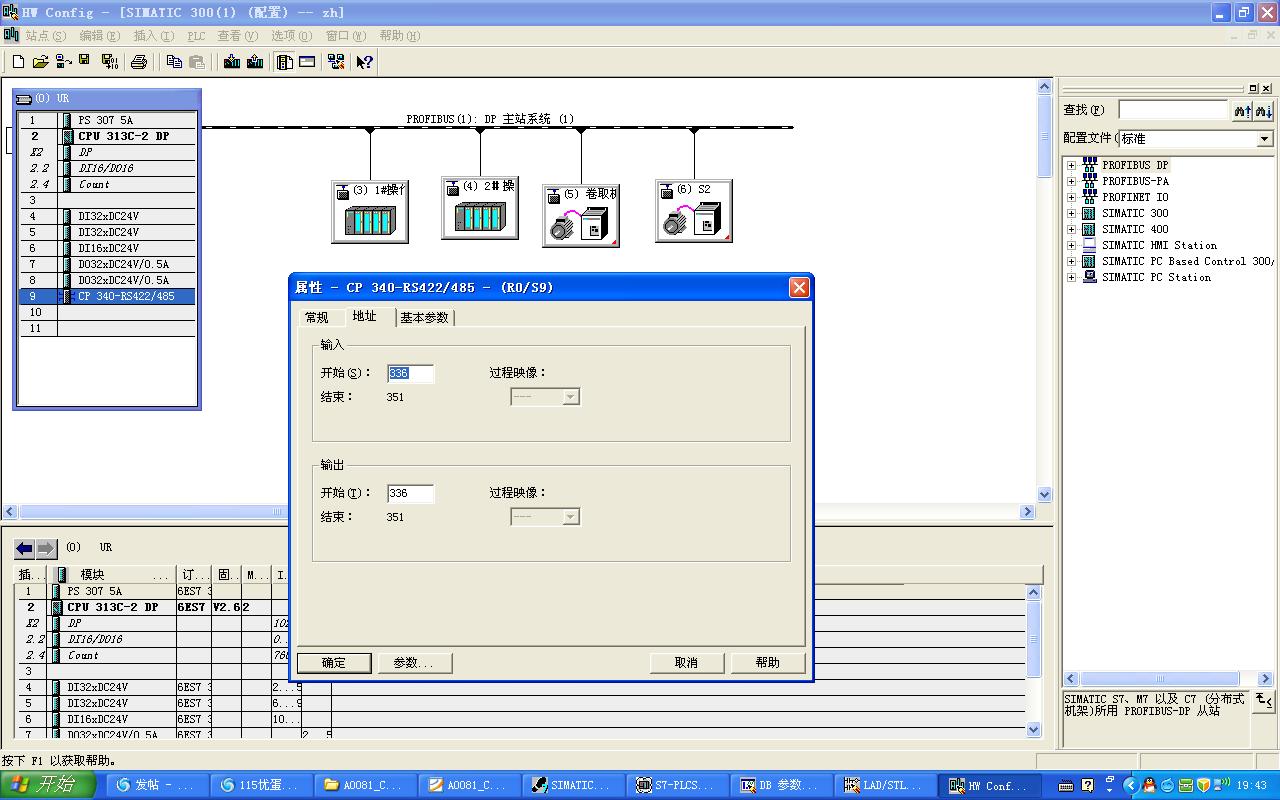Click the context Help arrow-question icon

point(365,62)
